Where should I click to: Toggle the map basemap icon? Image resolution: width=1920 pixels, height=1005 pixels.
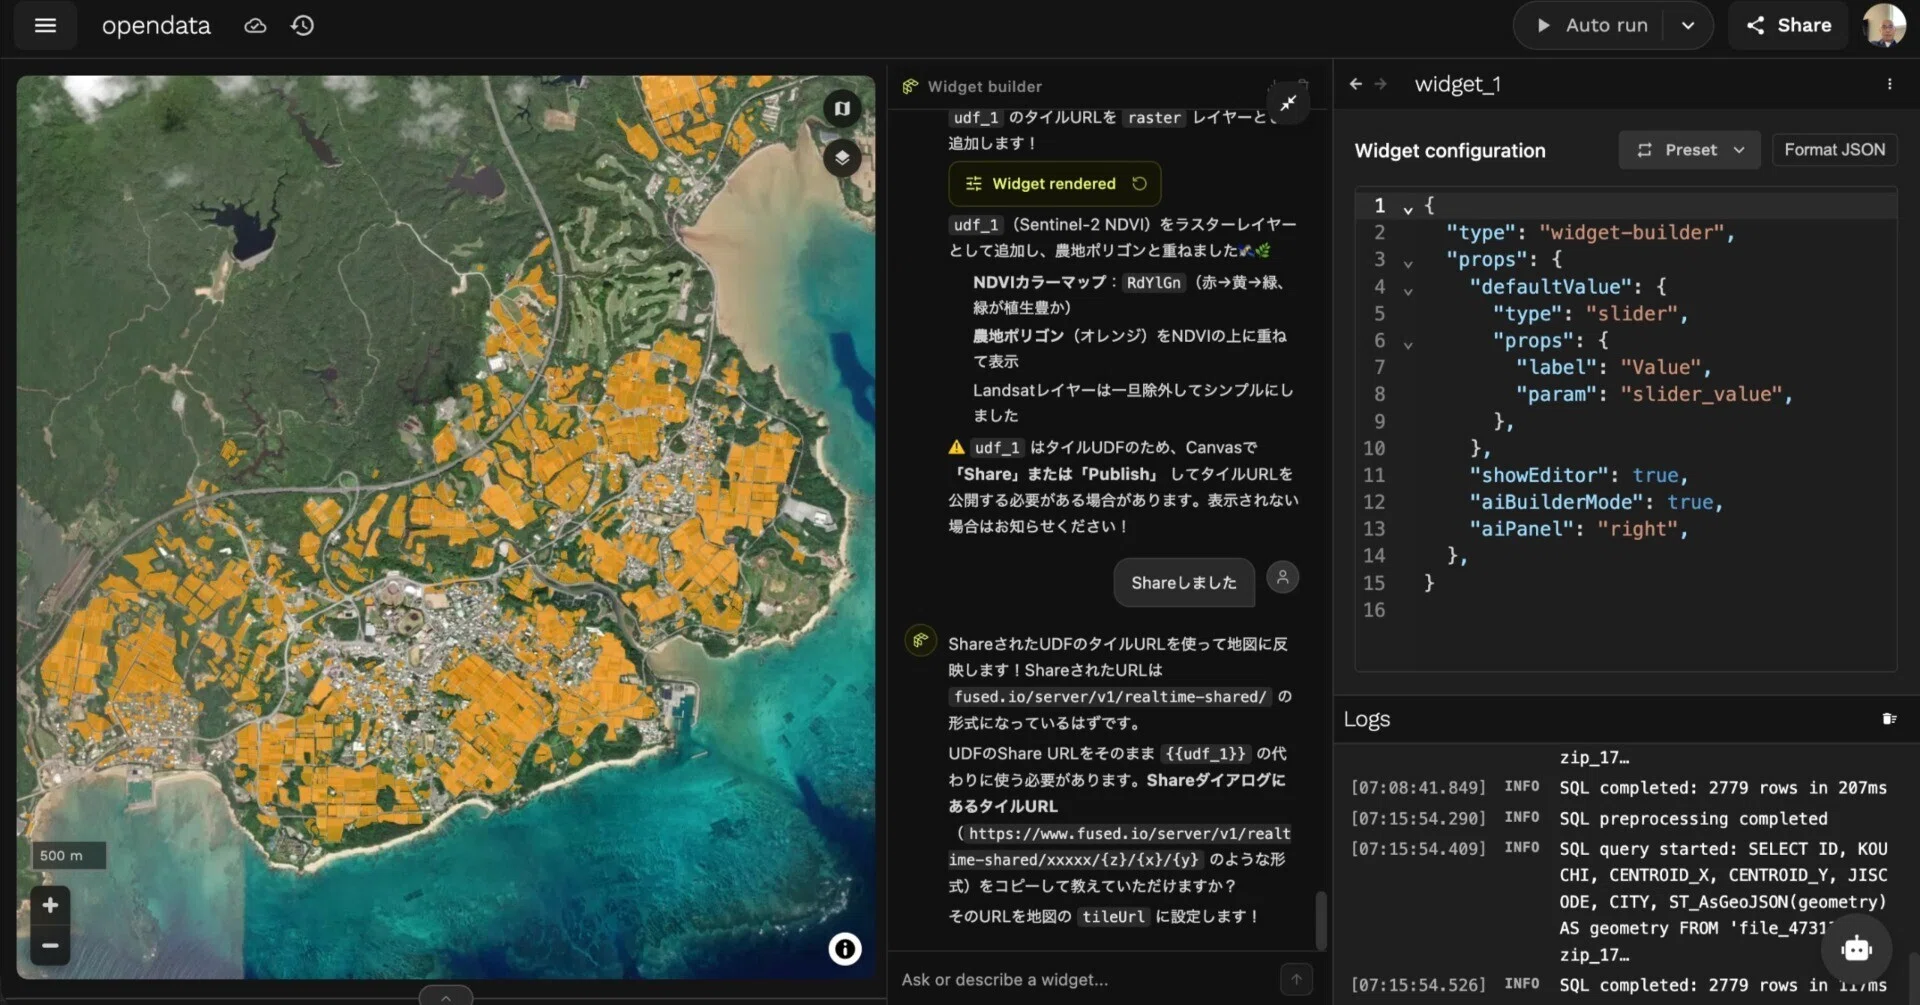click(x=842, y=108)
